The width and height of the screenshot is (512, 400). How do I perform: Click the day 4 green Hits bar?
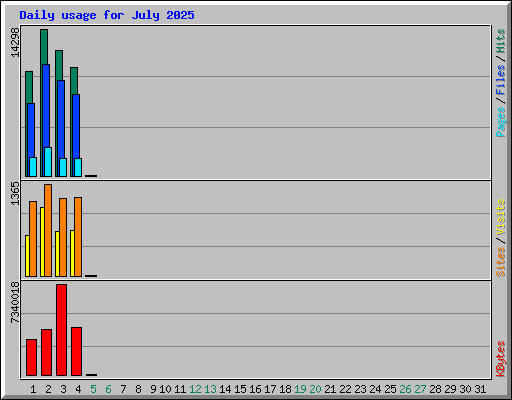point(74,81)
